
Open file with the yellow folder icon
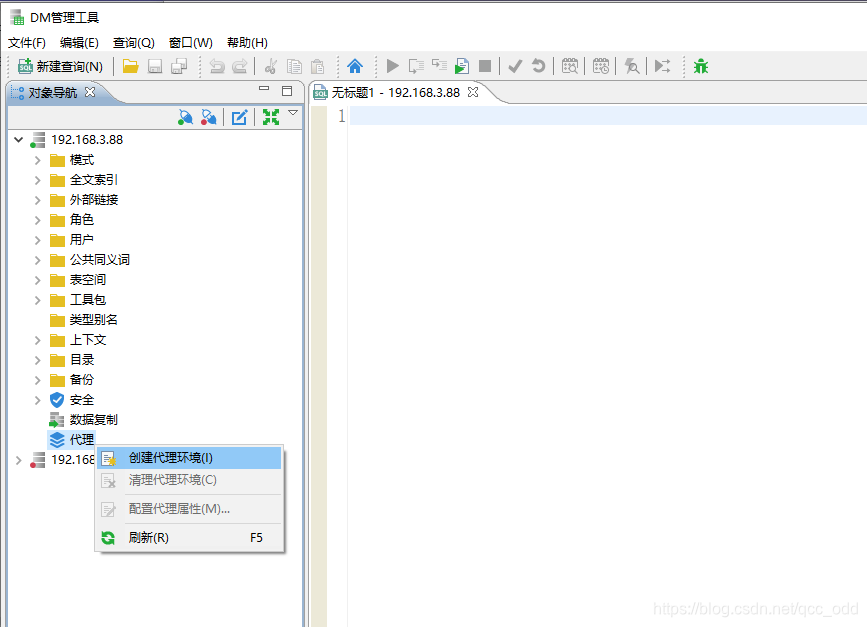130,66
